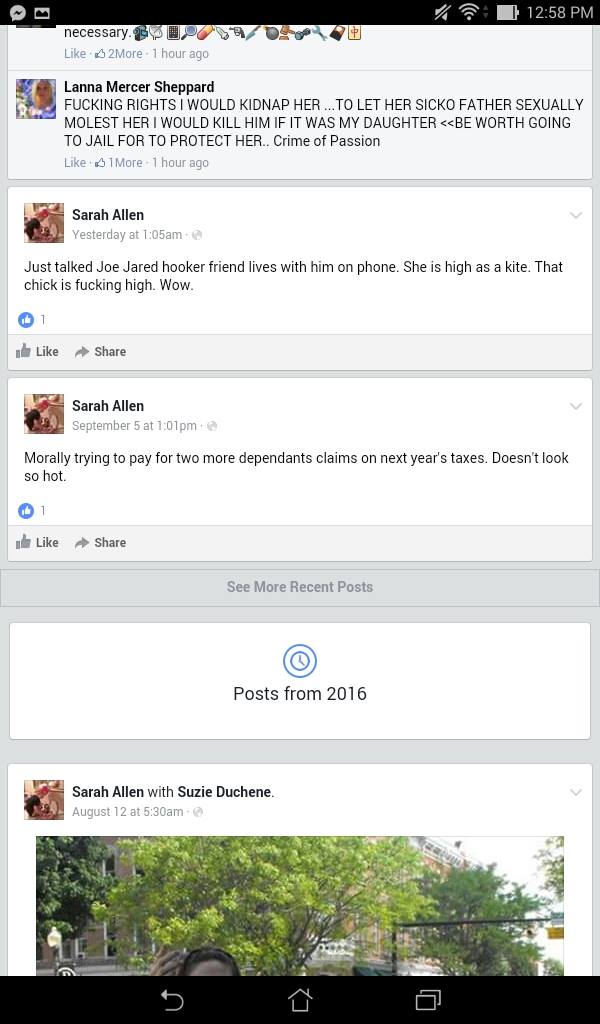
Task: Expand options chevron on Yesterday 1:05am post
Action: coord(575,215)
